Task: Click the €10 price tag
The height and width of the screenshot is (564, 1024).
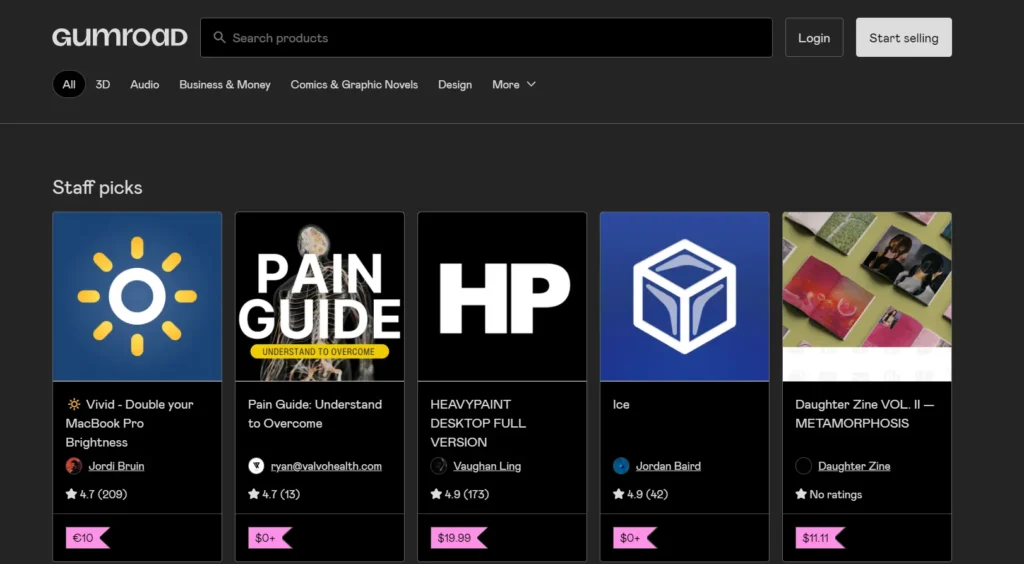Action: 87,538
